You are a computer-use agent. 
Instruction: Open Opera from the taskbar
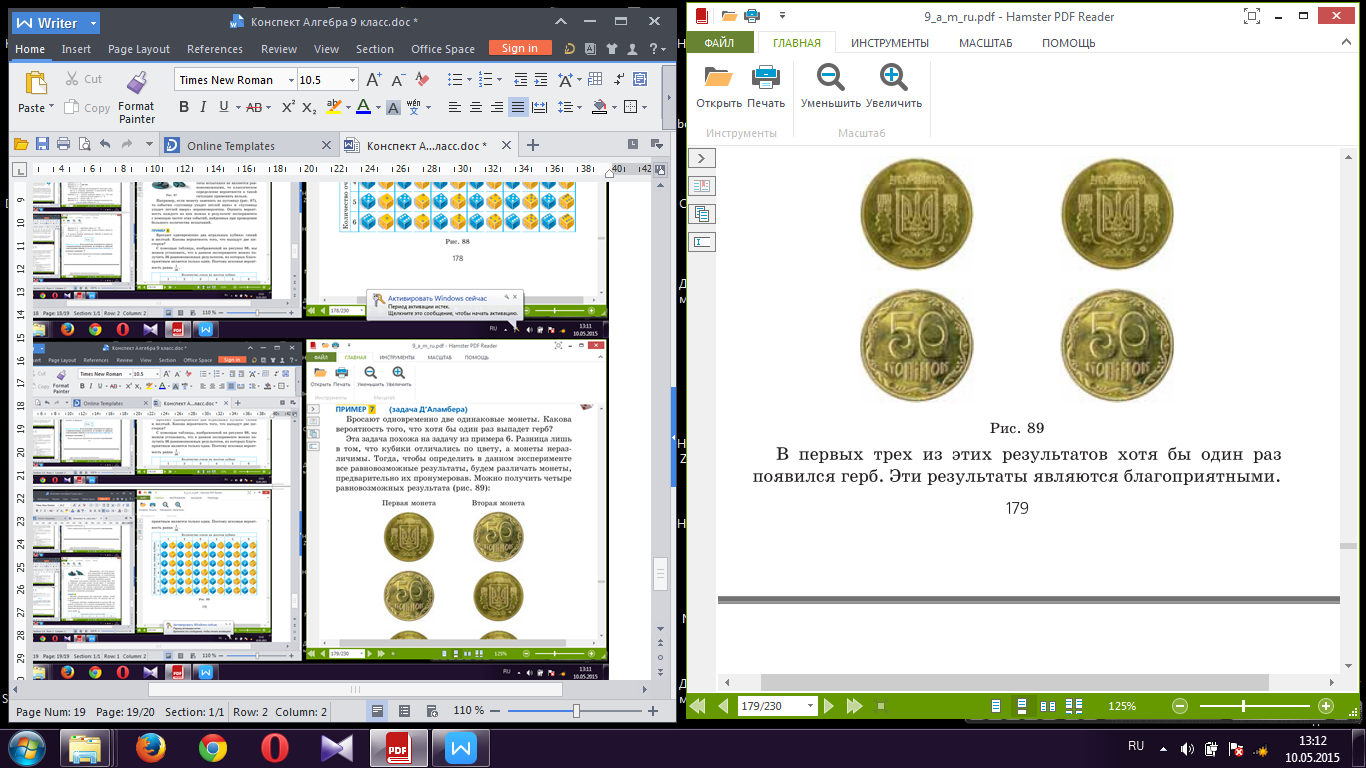(x=275, y=748)
